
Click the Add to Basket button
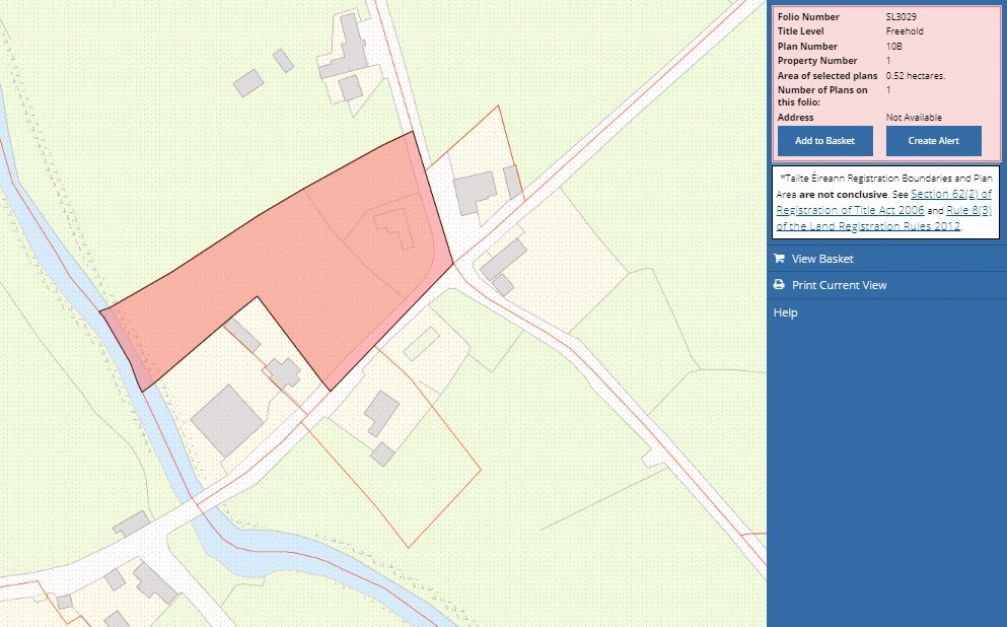coord(823,141)
